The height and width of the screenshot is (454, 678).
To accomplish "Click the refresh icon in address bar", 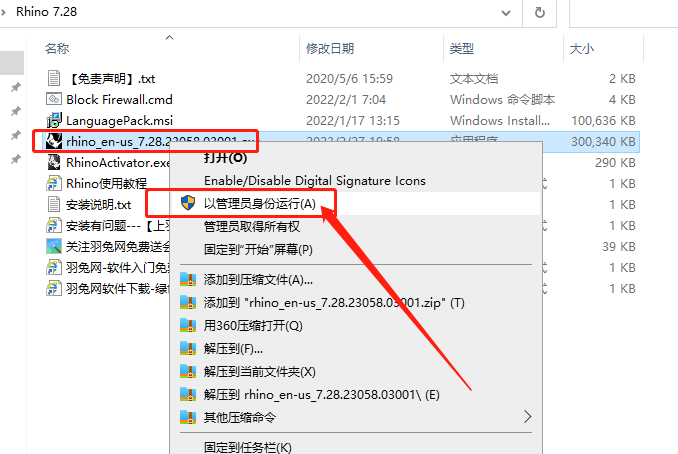I will (540, 13).
